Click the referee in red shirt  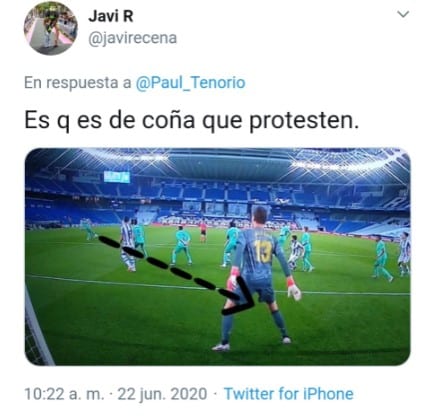pos(203,230)
